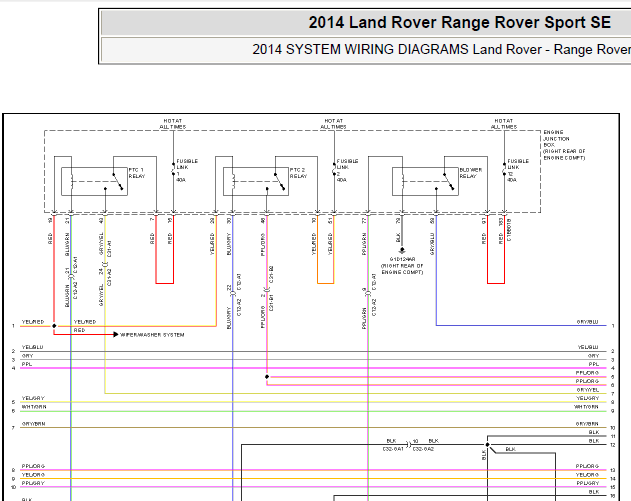Viewport: 631px width, 501px height.
Task: Select the "BLOWER RELAY" label
Action: tap(471, 173)
